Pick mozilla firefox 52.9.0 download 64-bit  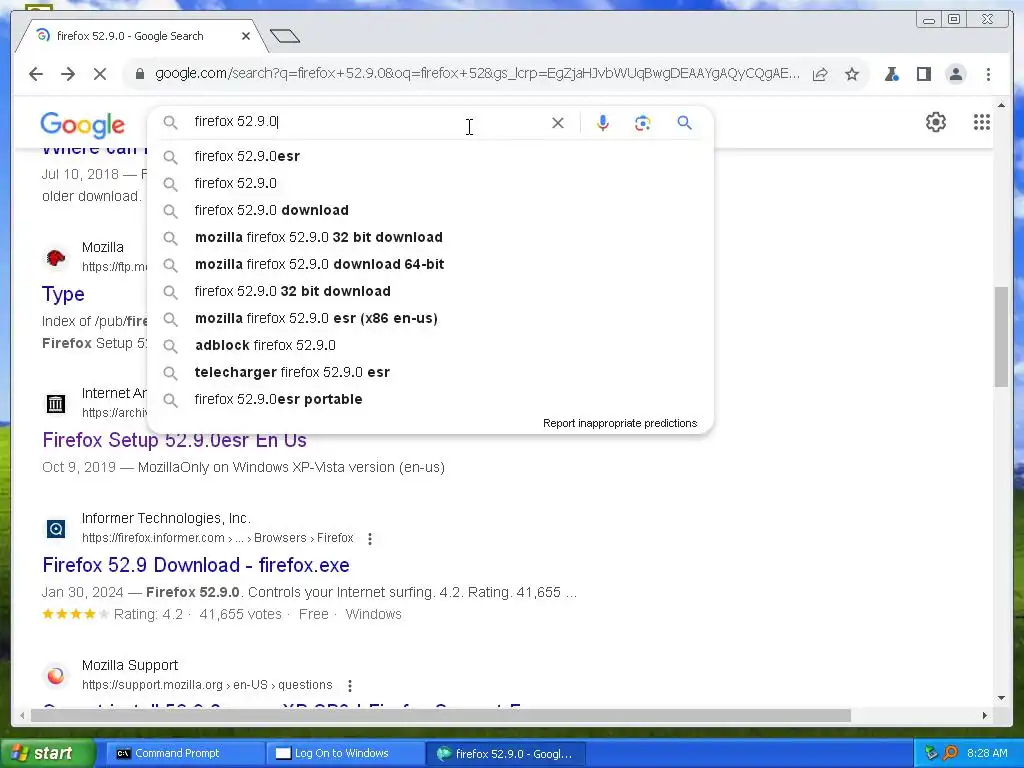[x=430, y=264]
